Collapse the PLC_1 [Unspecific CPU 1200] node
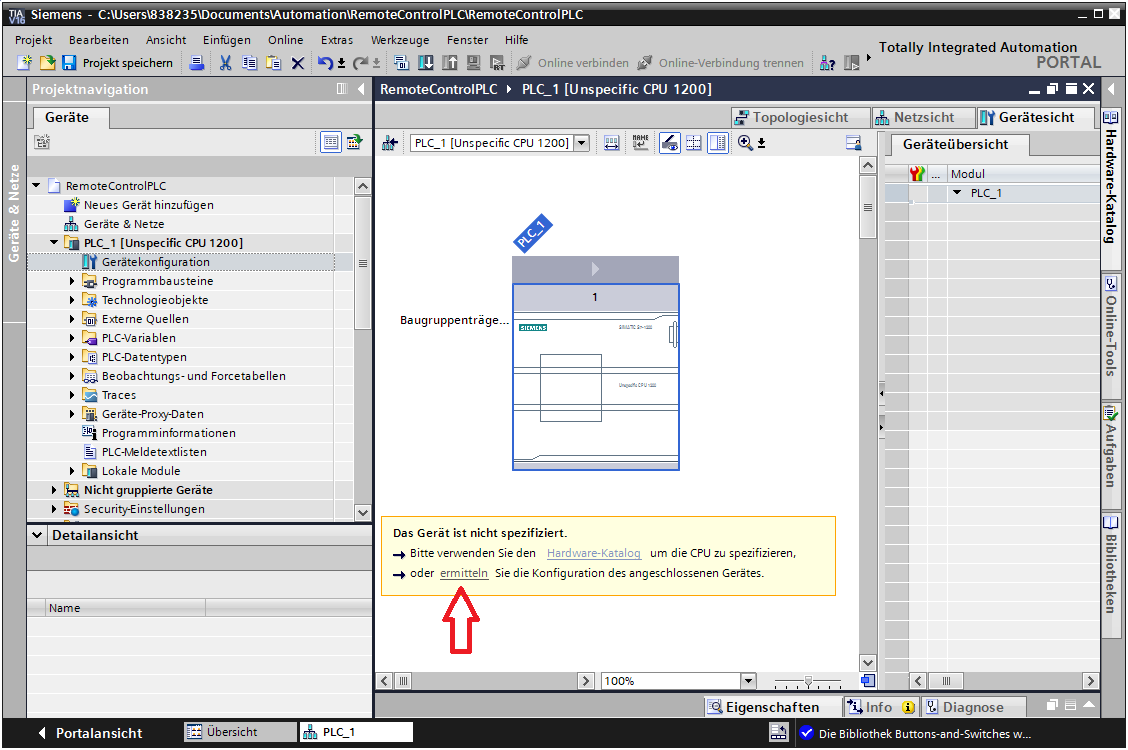The width and height of the screenshot is (1128, 750). [x=54, y=242]
